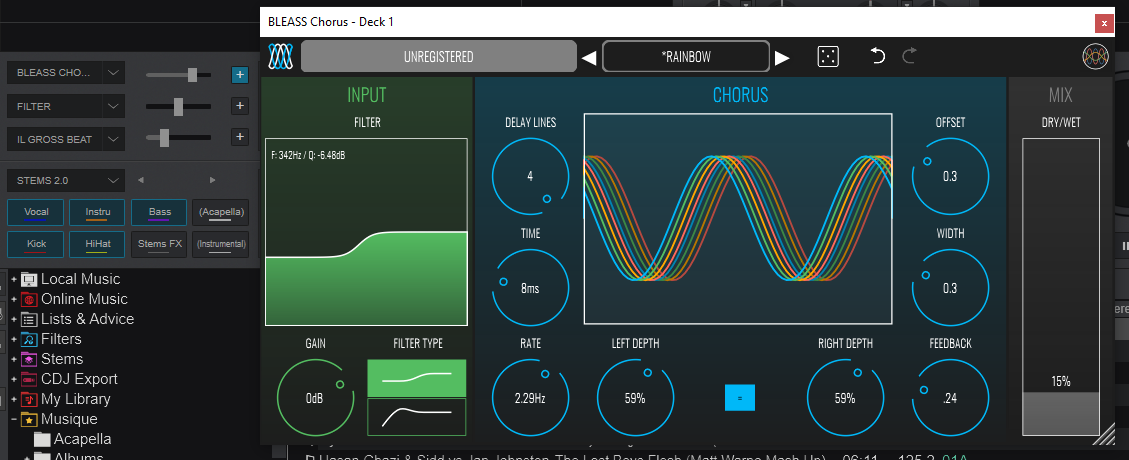Click the randomize dice icon

(828, 56)
